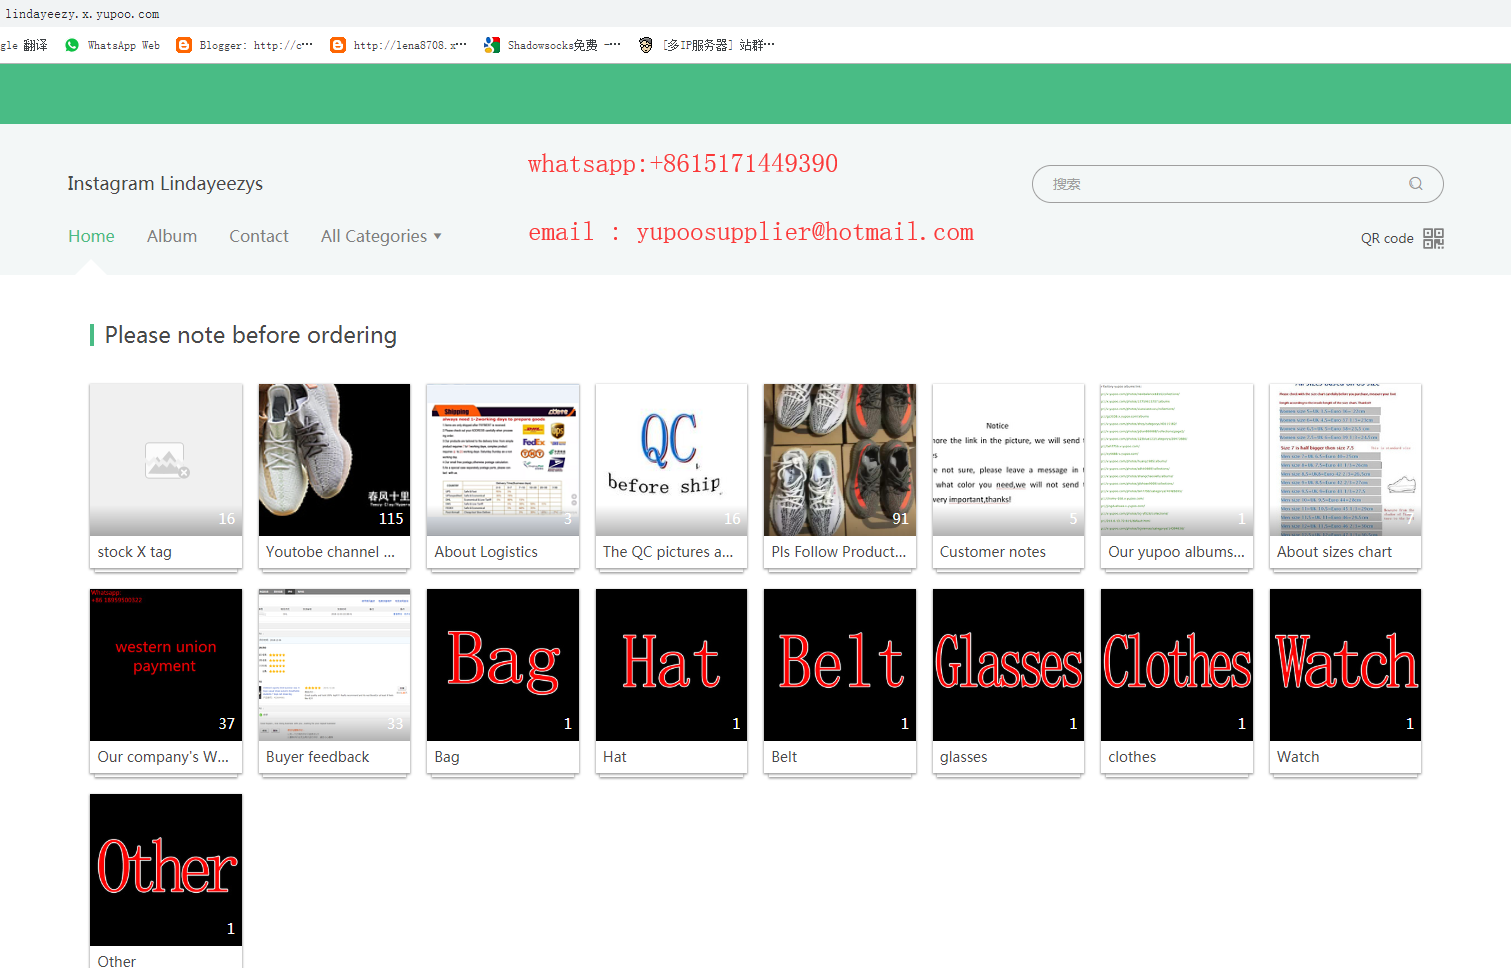Open the Belt album thumbnail
Screen dimensions: 1511x968
[840, 665]
